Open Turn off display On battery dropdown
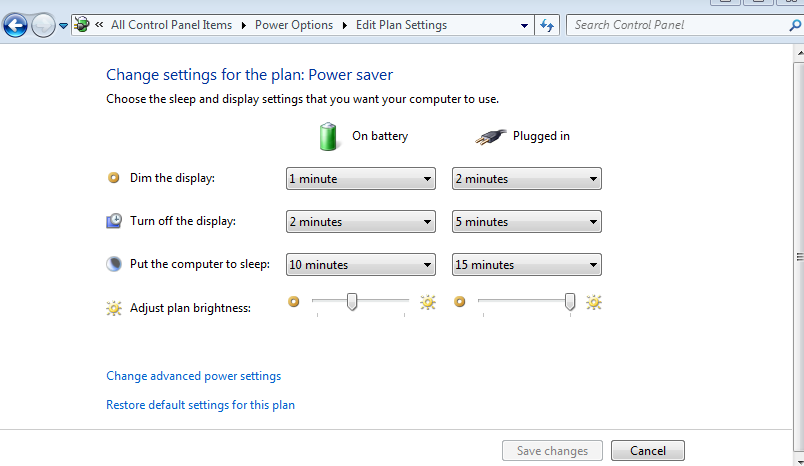 [x=361, y=221]
